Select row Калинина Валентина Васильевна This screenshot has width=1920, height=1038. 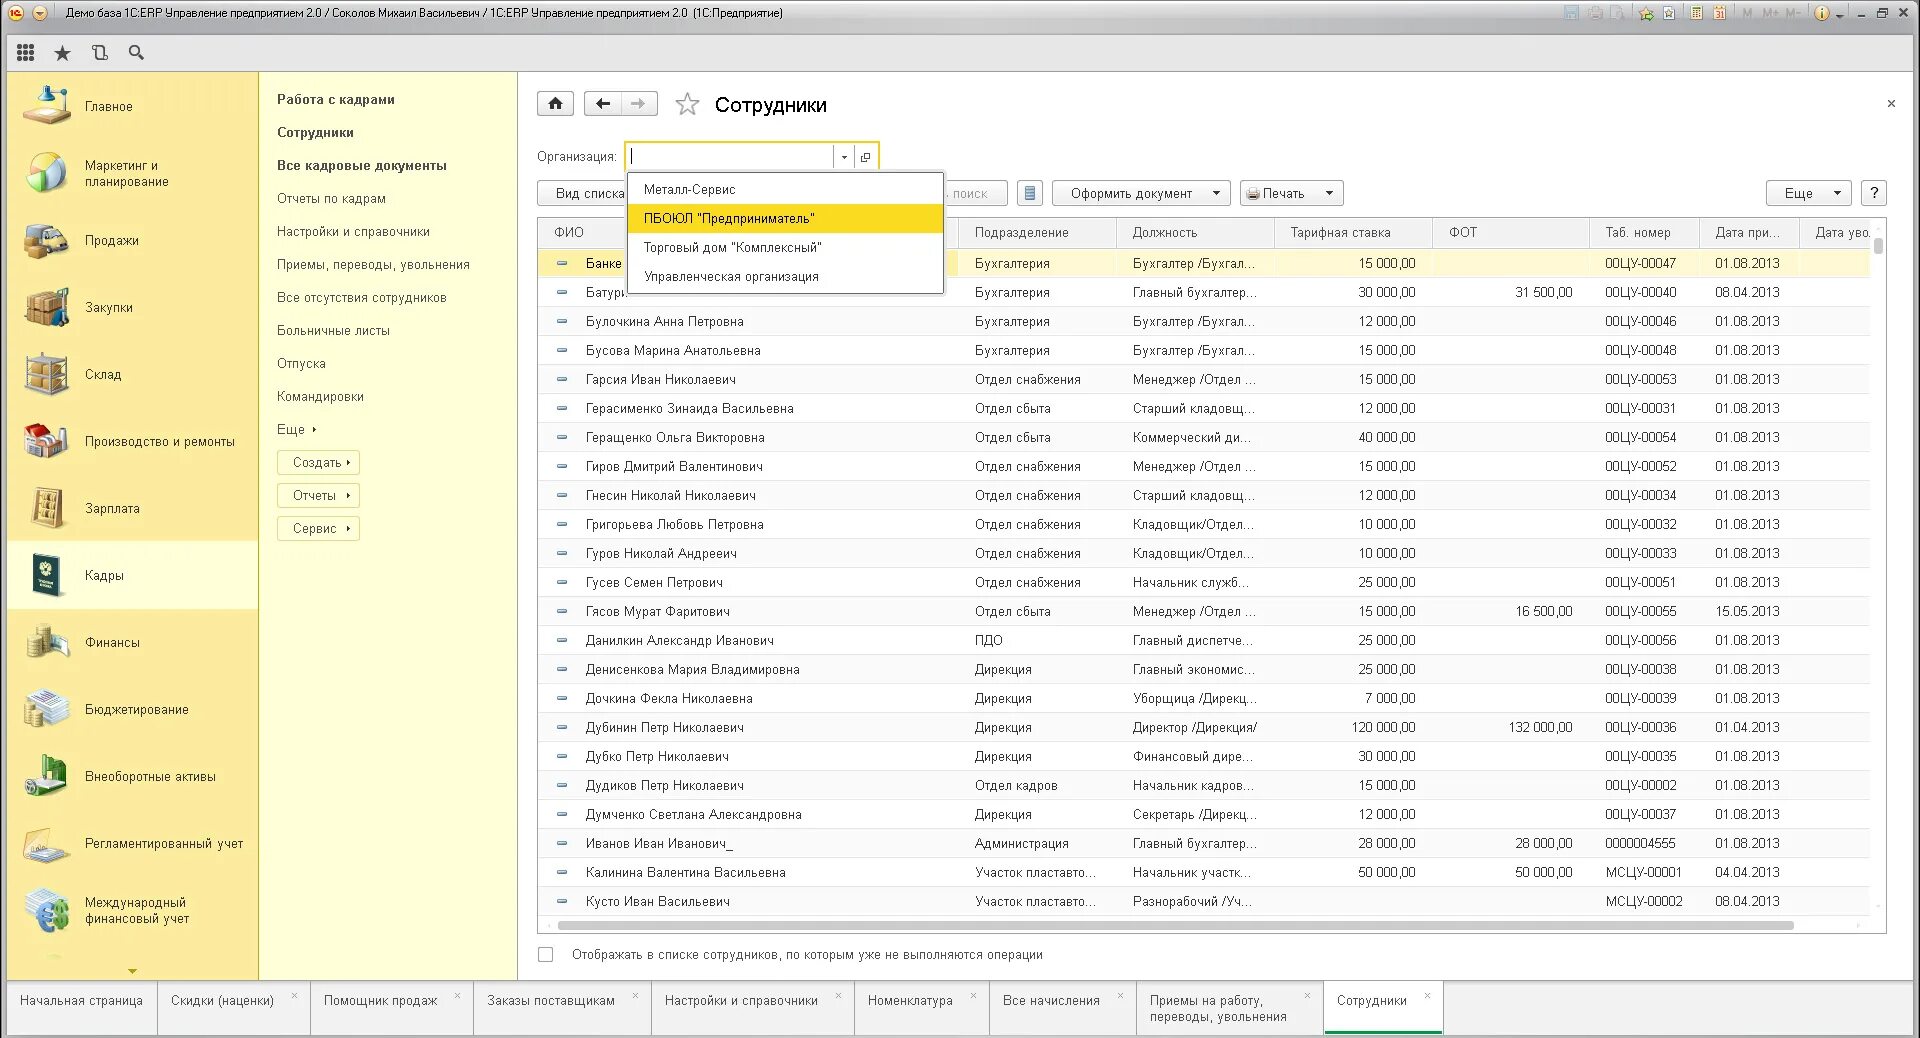click(1204, 873)
